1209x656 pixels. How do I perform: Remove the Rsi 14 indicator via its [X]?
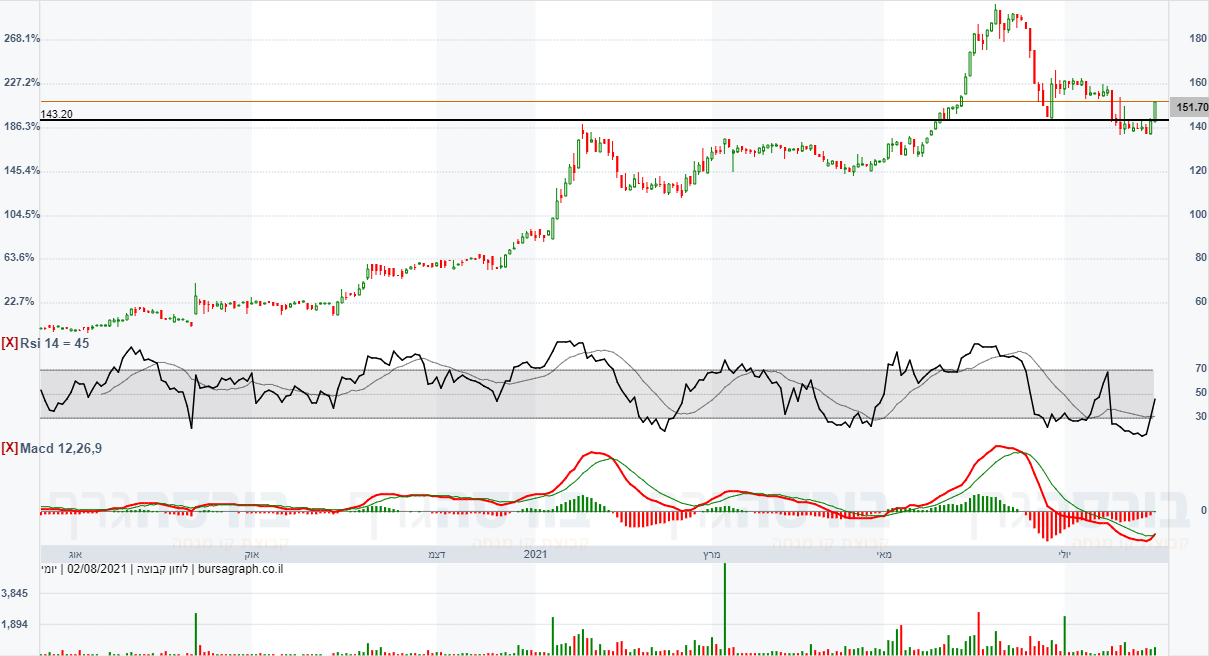pos(10,343)
